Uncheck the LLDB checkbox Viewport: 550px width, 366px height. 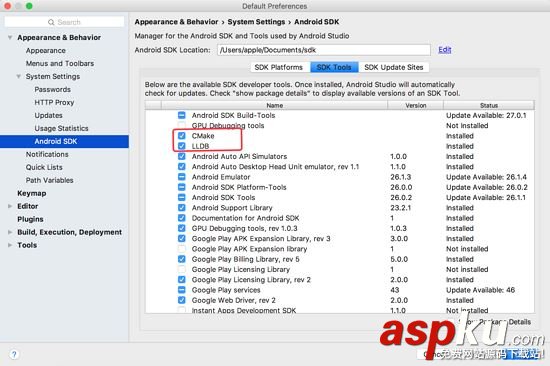coord(182,146)
